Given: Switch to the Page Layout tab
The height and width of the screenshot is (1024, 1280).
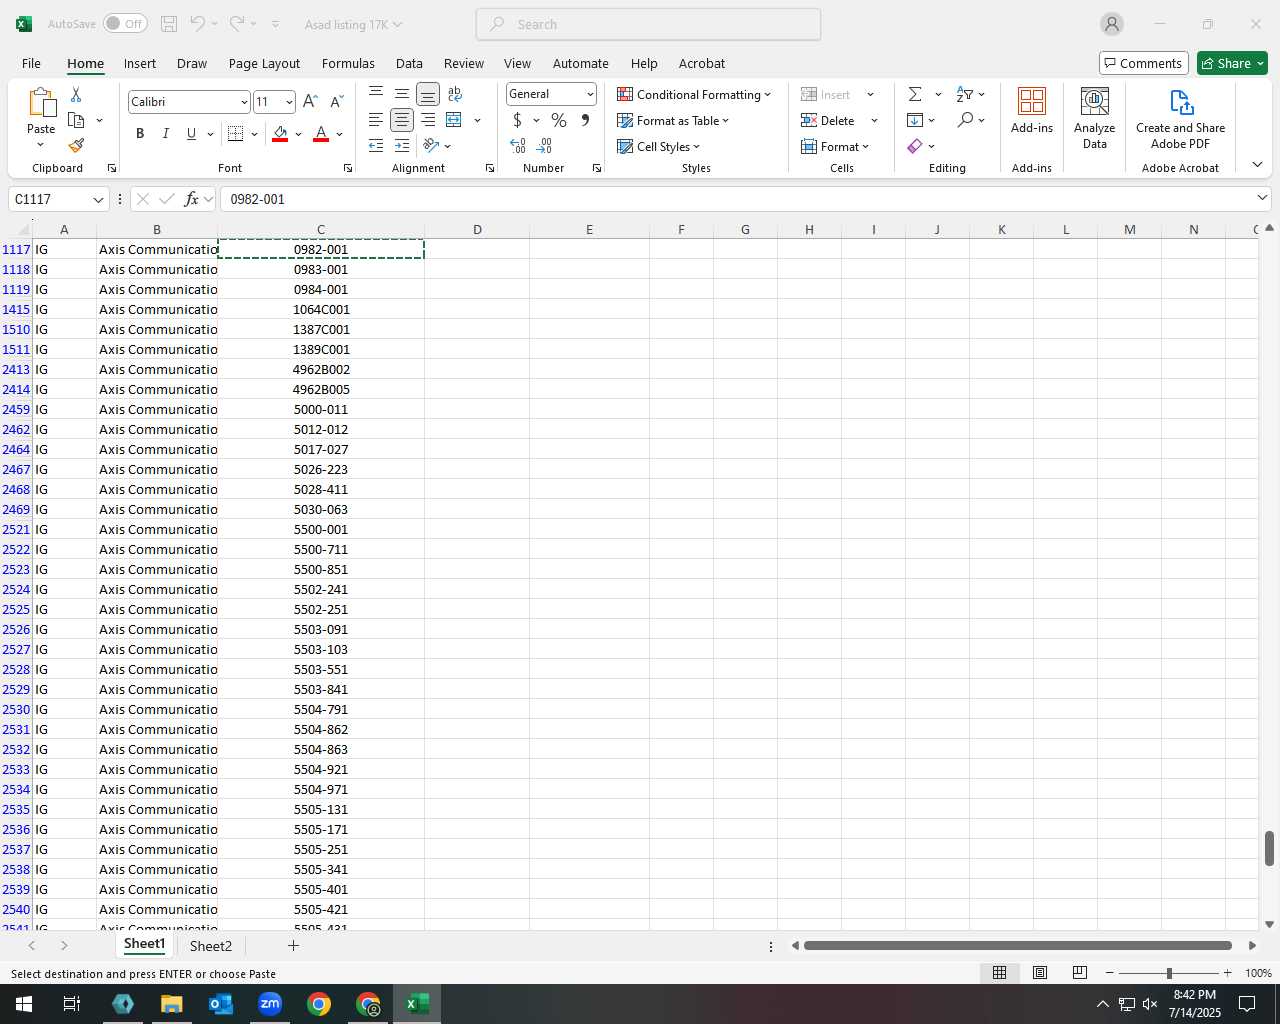Looking at the screenshot, I should [264, 63].
